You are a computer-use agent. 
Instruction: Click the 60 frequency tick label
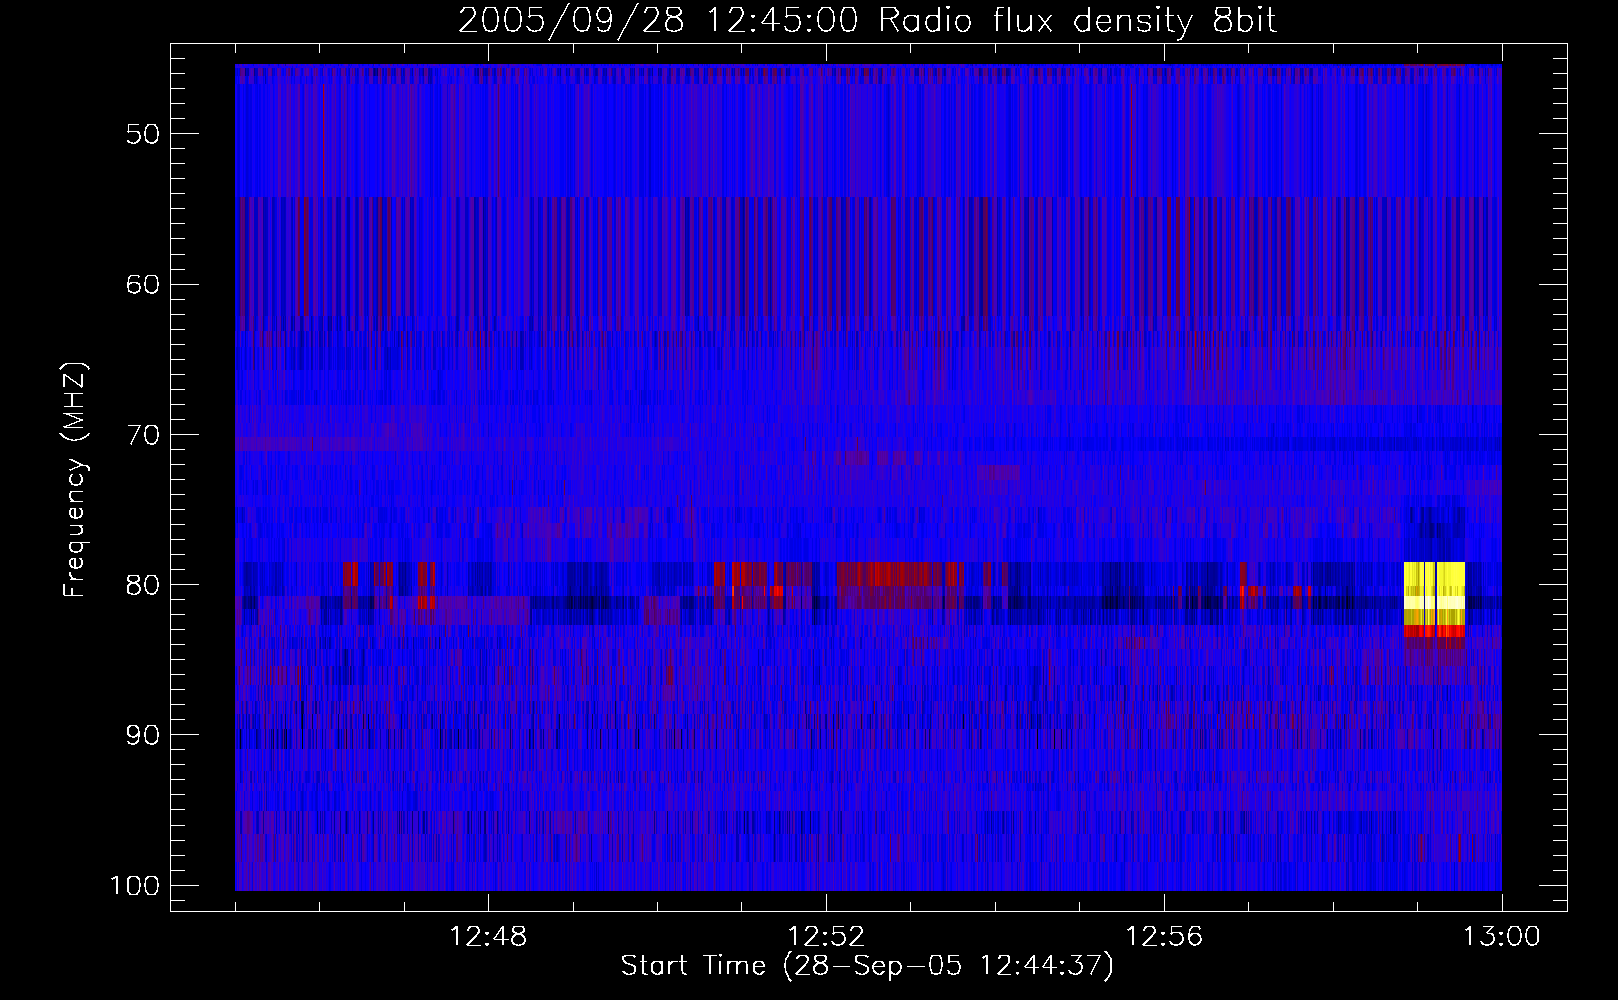click(x=143, y=284)
